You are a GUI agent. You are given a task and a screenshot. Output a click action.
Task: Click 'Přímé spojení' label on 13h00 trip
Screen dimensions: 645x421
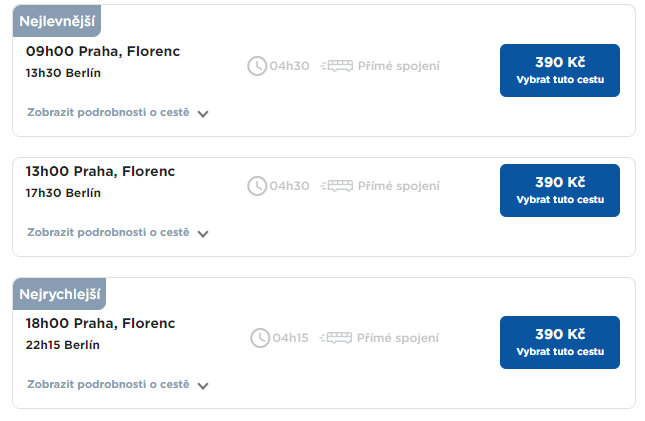click(x=398, y=186)
